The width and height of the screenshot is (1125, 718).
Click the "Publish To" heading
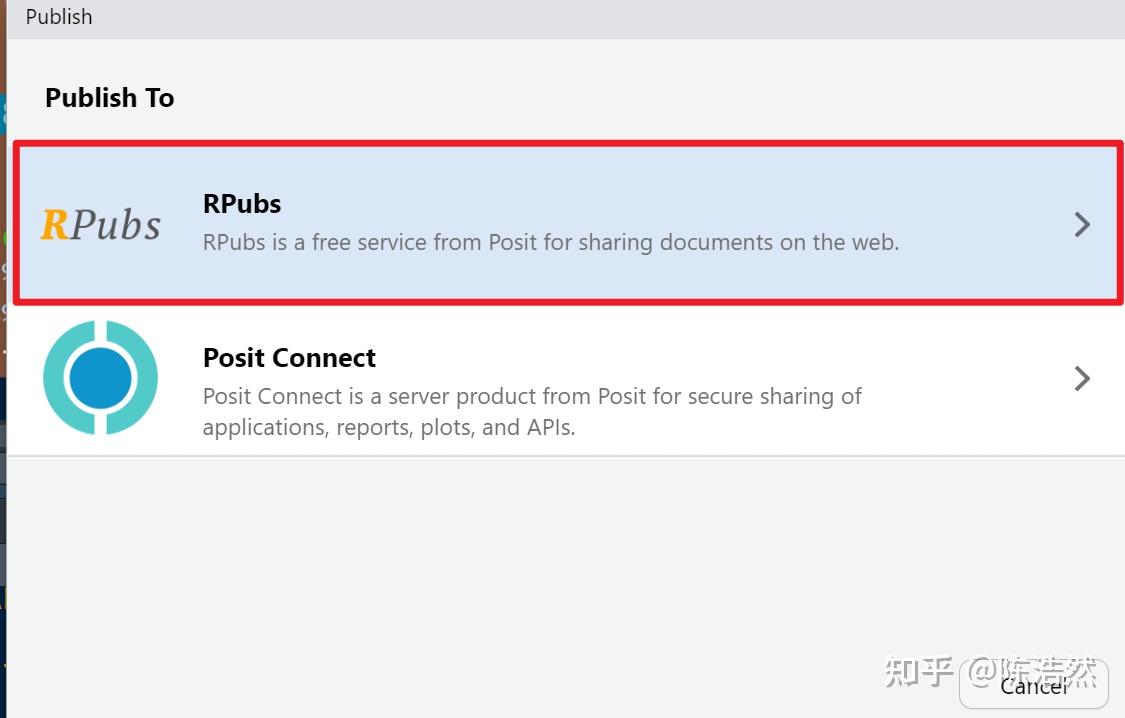tap(109, 98)
